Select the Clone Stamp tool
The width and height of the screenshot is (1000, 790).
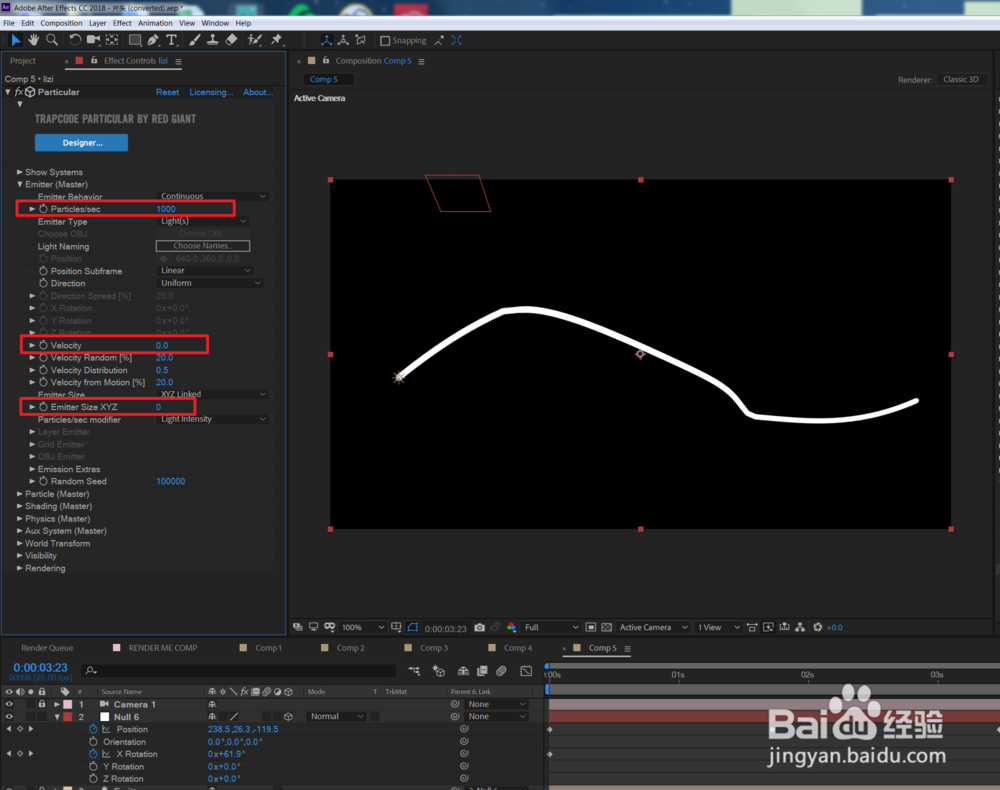[x=212, y=40]
